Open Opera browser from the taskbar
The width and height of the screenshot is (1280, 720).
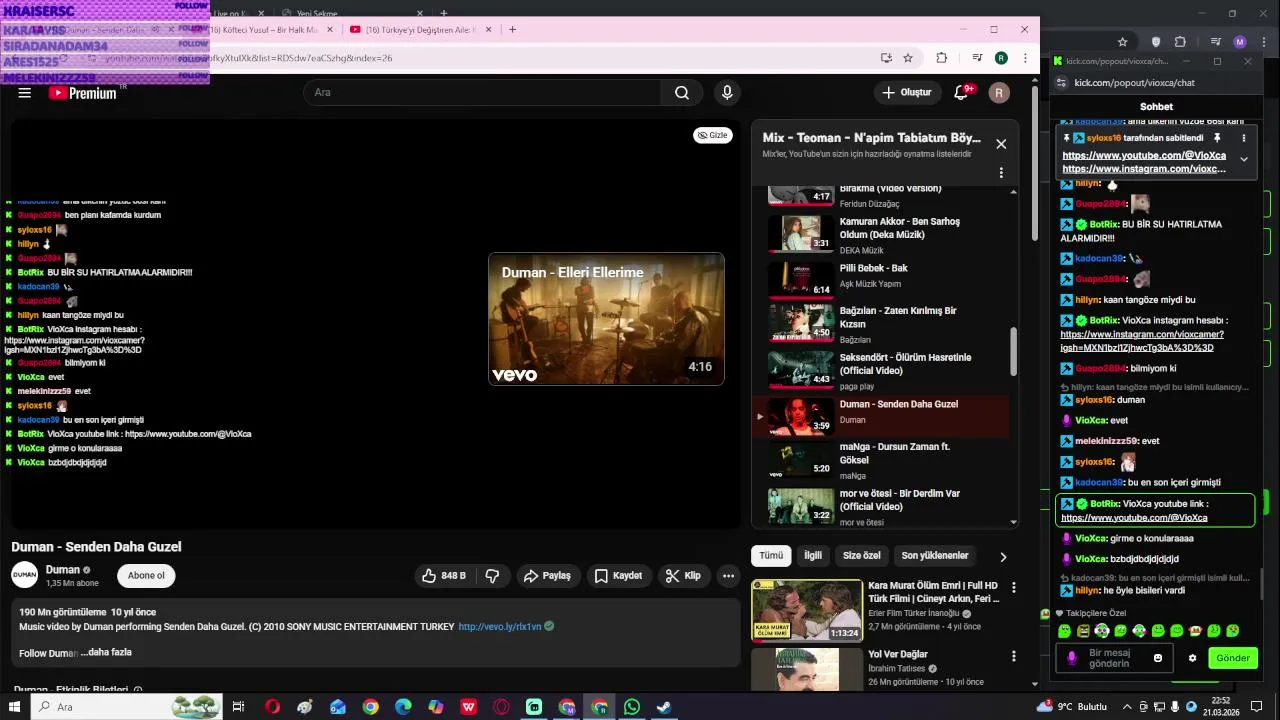point(272,707)
